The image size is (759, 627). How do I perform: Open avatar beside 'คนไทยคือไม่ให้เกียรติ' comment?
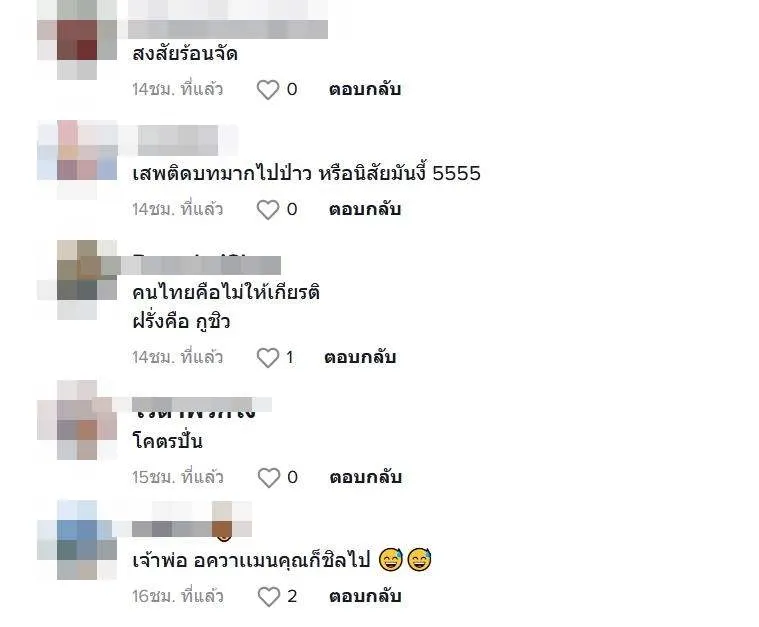tap(77, 279)
